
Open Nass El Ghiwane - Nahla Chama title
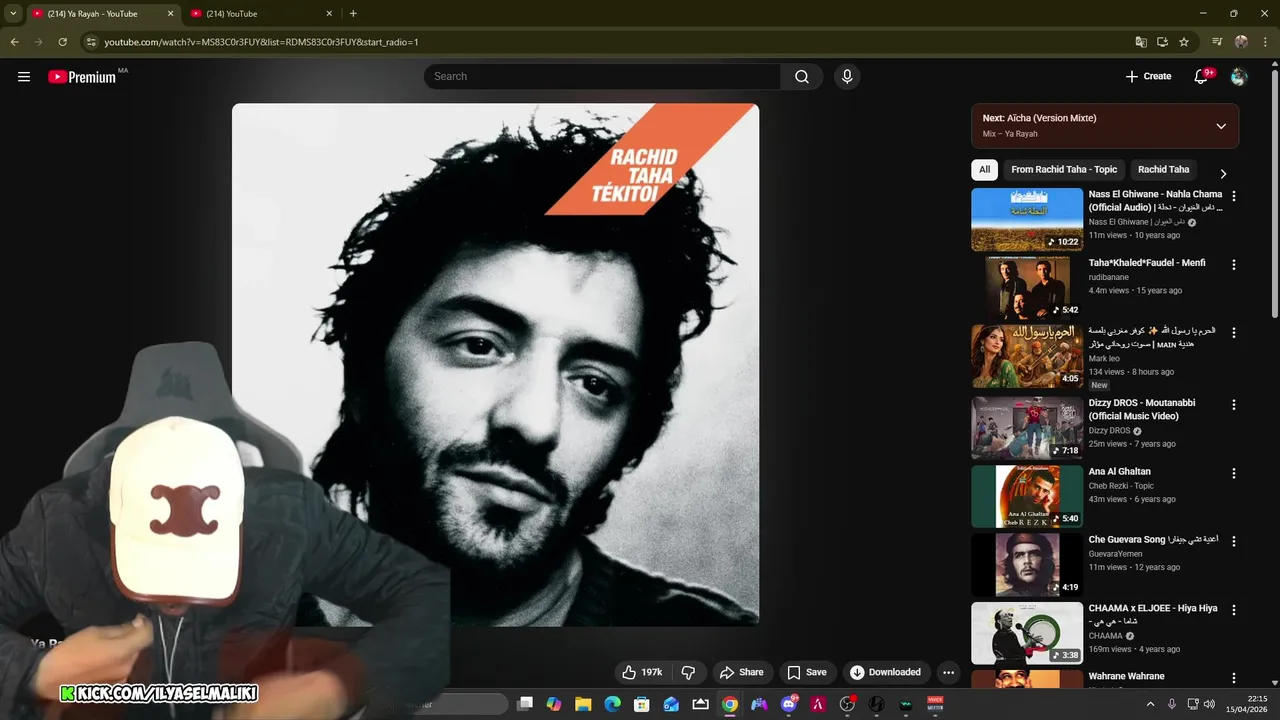click(1155, 200)
